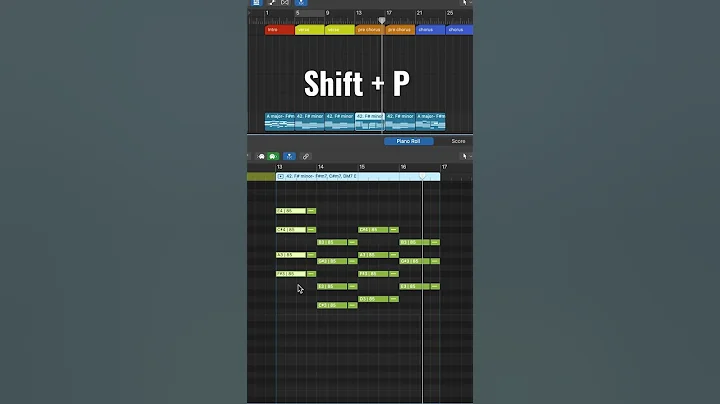Click bar 14 in the piano roll ruler
Image resolution: width=720 pixels, height=404 pixels.
coord(321,167)
